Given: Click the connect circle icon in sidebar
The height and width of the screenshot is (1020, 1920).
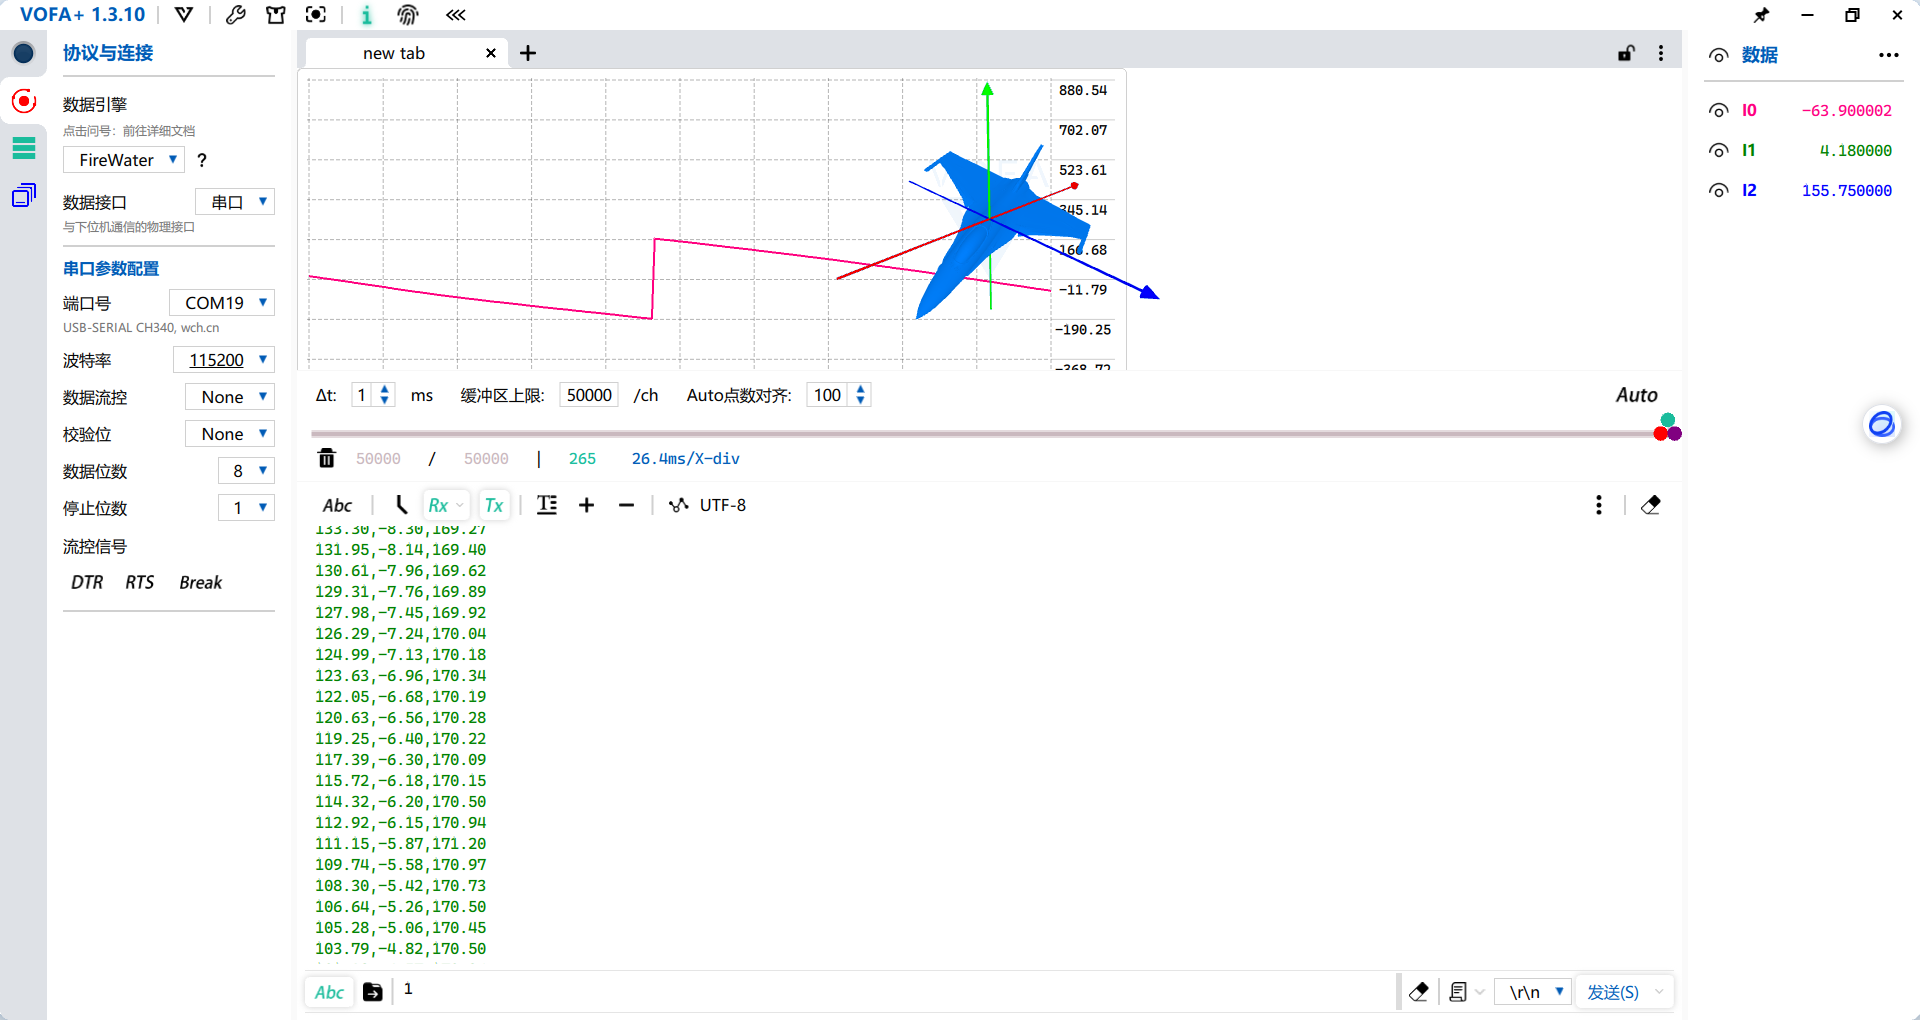Looking at the screenshot, I should pyautogui.click(x=24, y=53).
